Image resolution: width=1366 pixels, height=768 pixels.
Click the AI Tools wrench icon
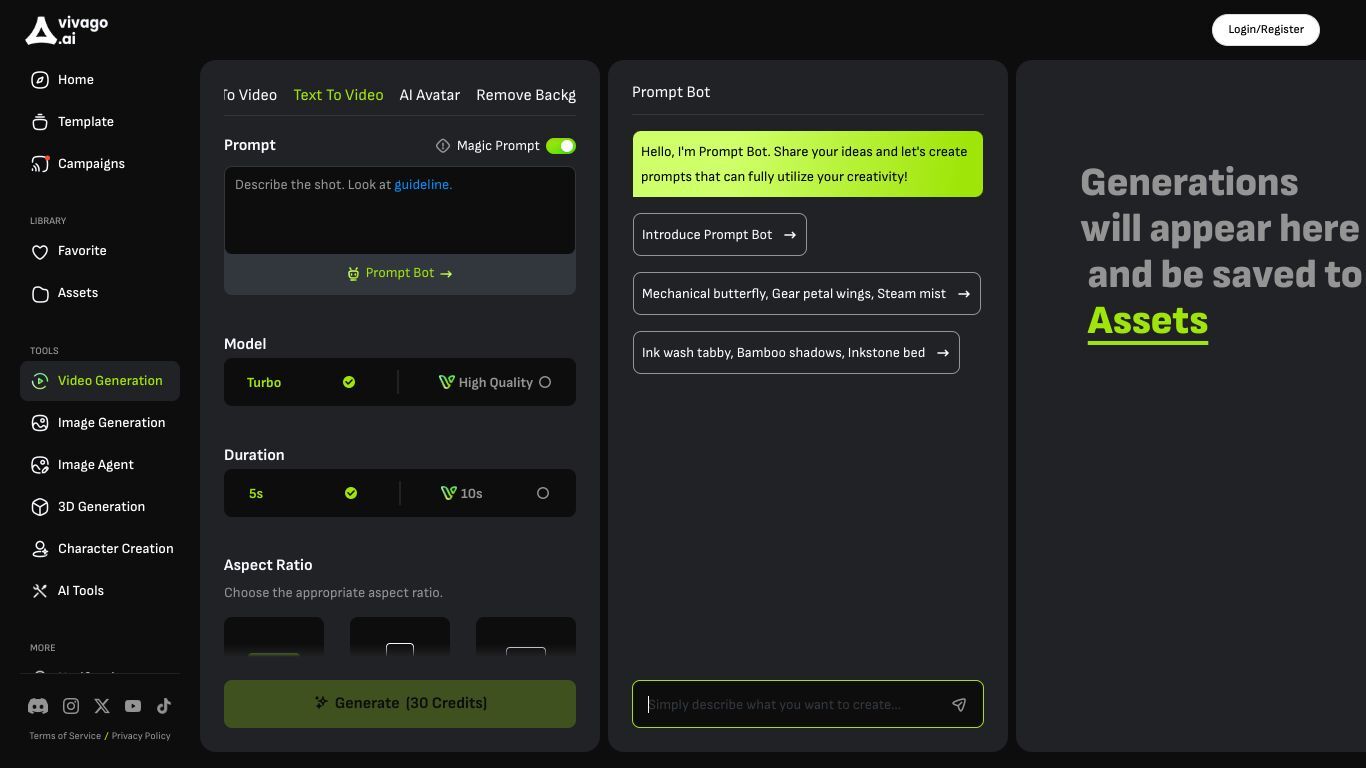point(40,591)
